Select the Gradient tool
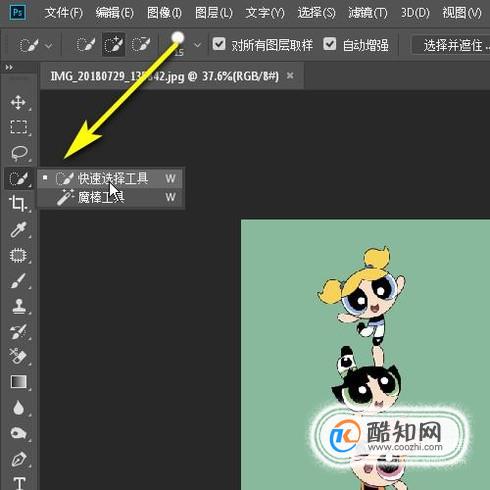This screenshot has width=490, height=490. 19,382
